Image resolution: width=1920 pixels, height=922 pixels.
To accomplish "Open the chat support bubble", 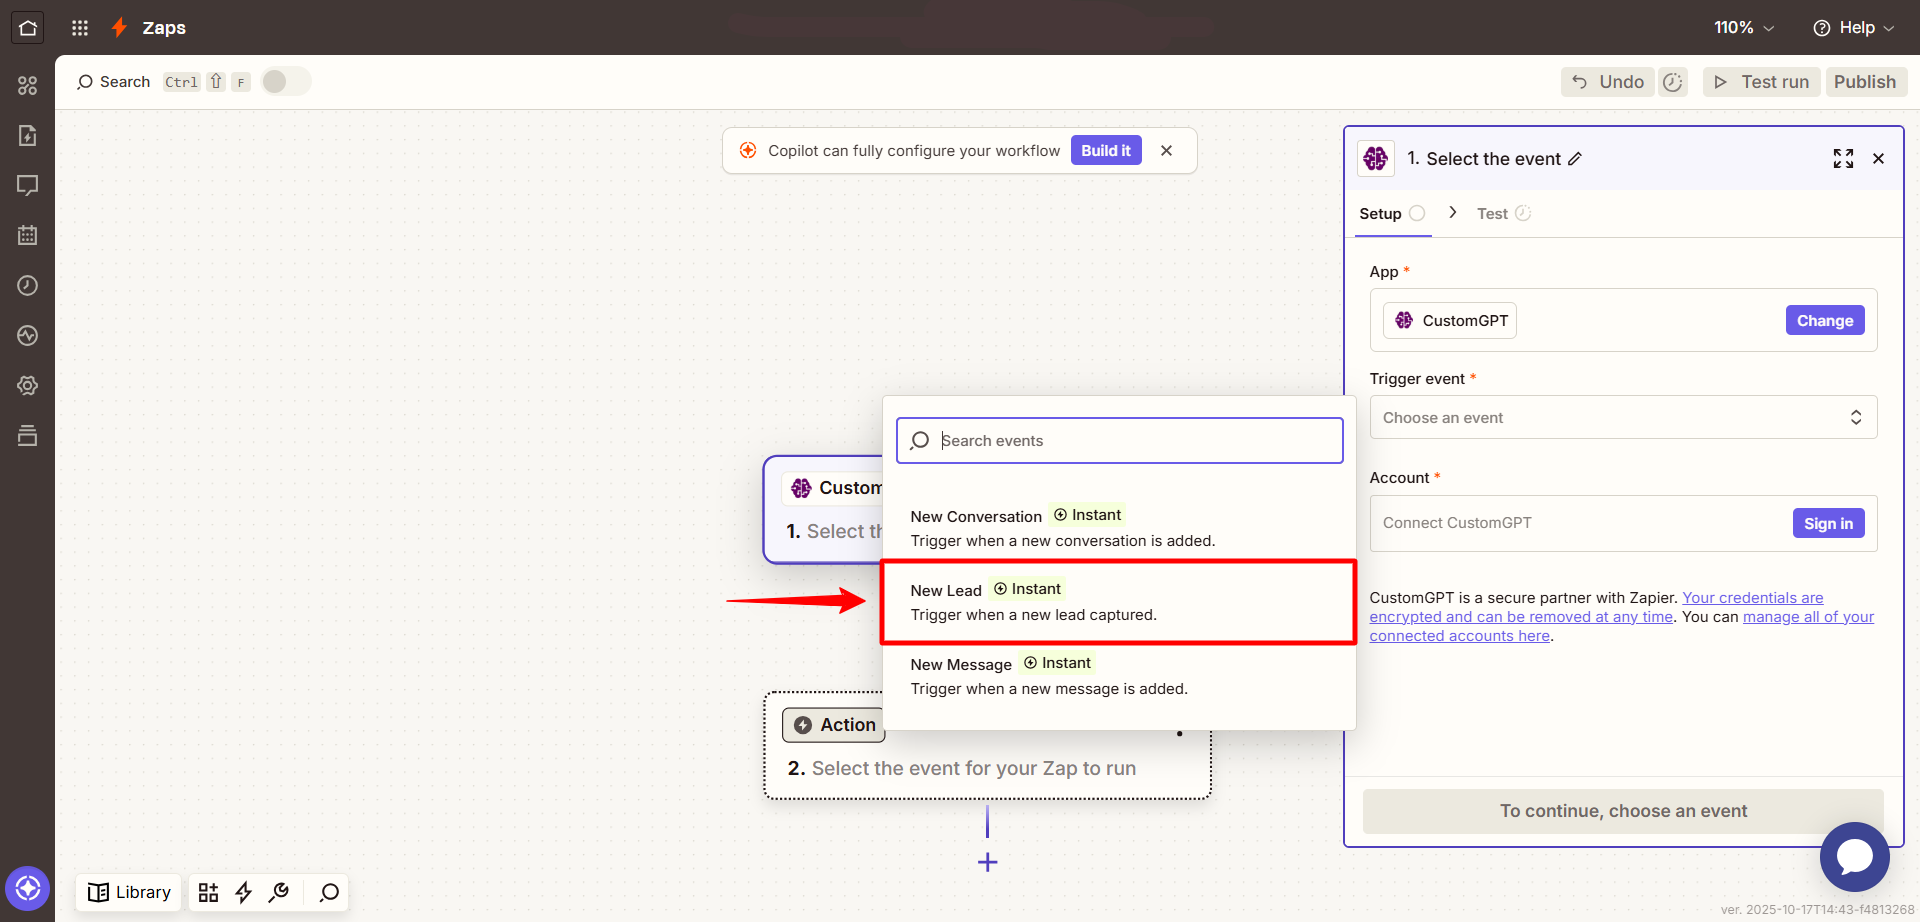I will click(x=1855, y=857).
